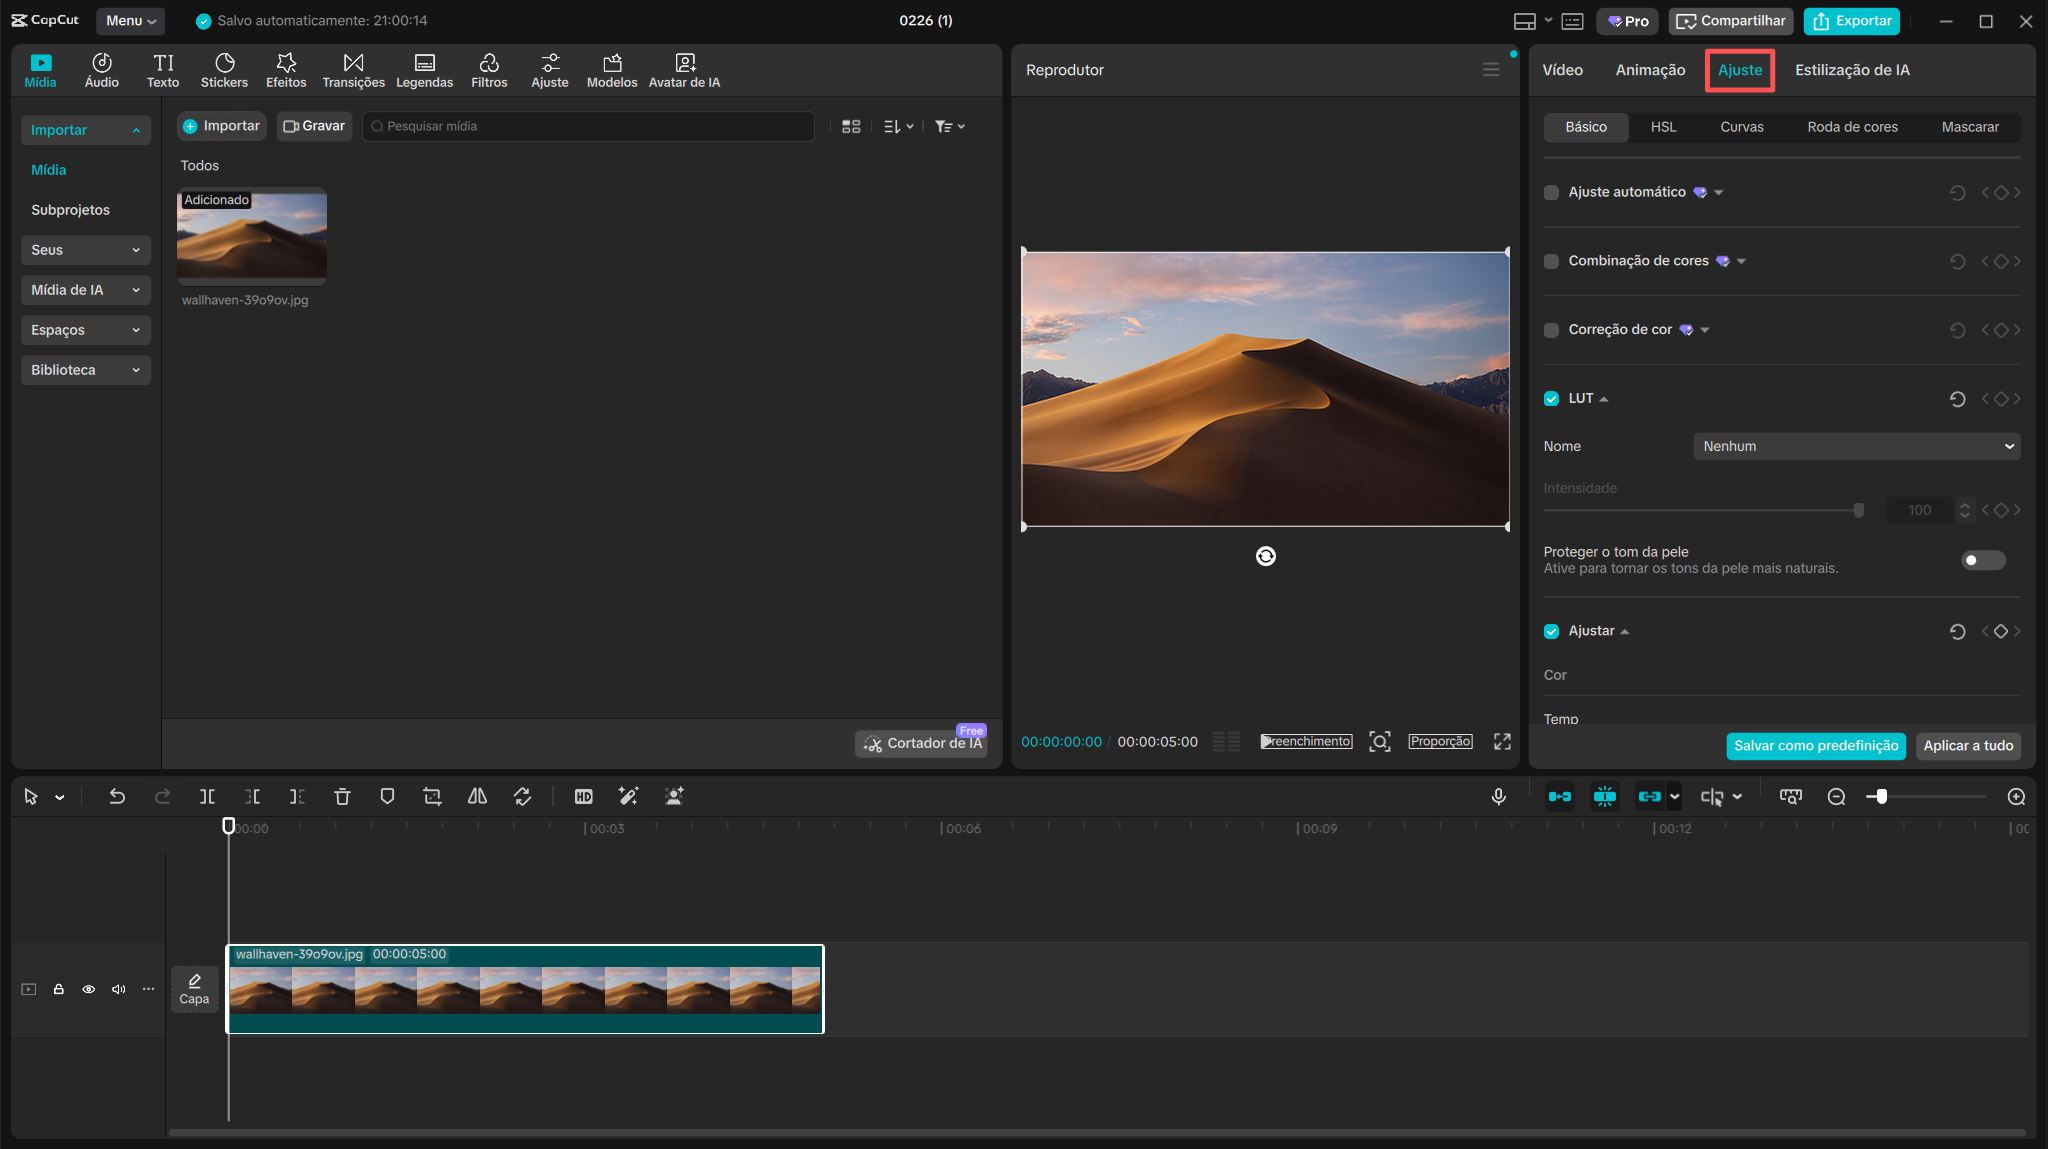The image size is (2048, 1149).
Task: Open the Transições panel
Action: [352, 70]
